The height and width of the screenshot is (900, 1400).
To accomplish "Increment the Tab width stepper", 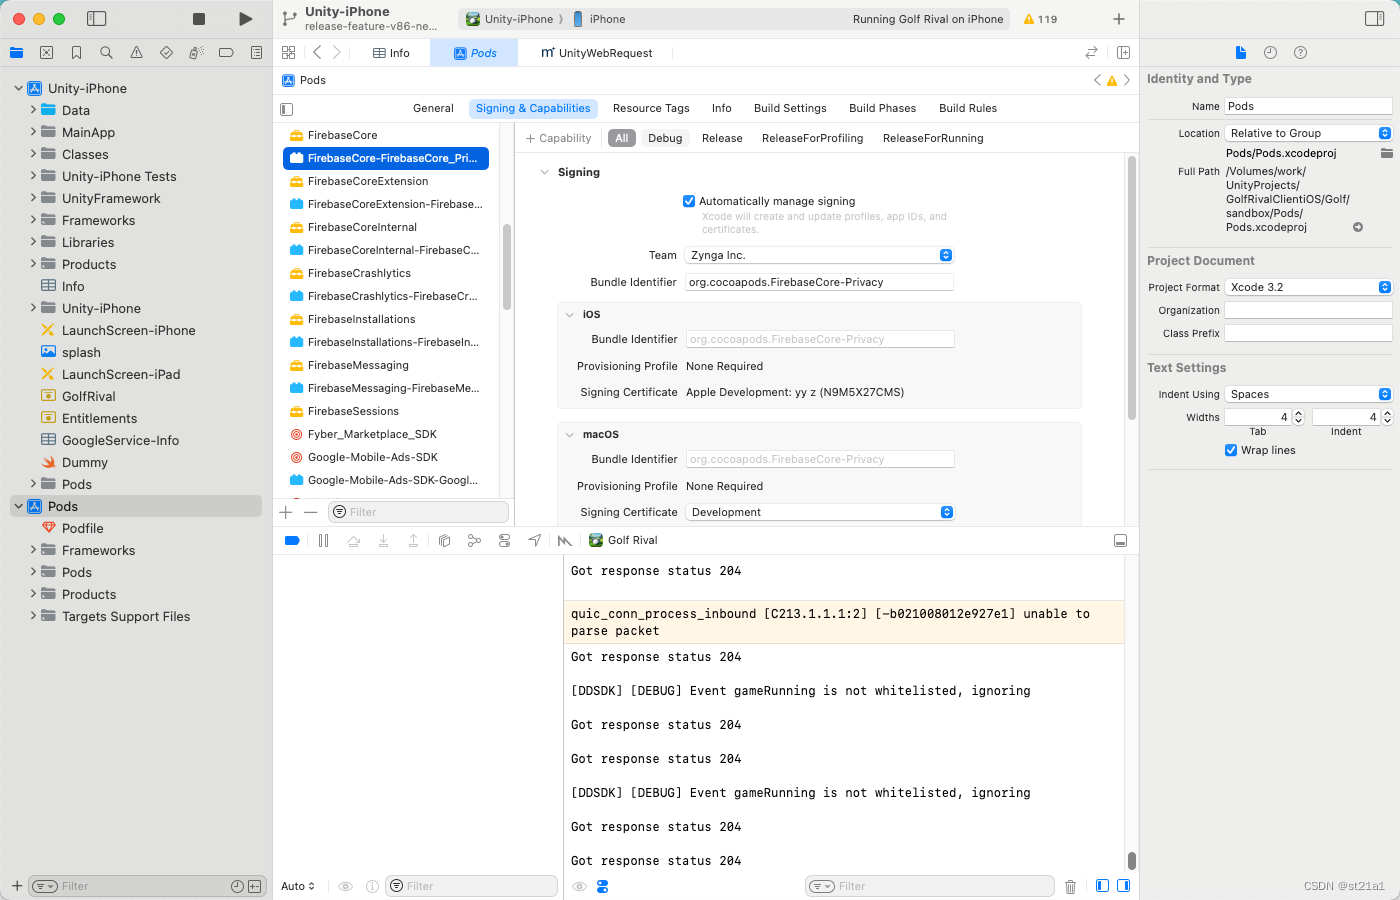I will click(x=1298, y=414).
